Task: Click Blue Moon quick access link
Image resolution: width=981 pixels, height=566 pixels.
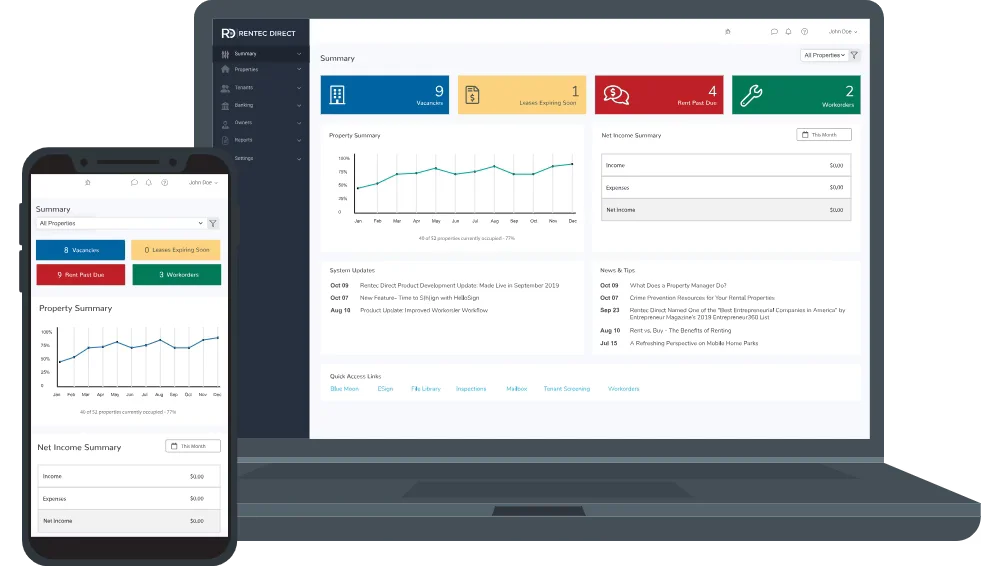Action: 344,389
